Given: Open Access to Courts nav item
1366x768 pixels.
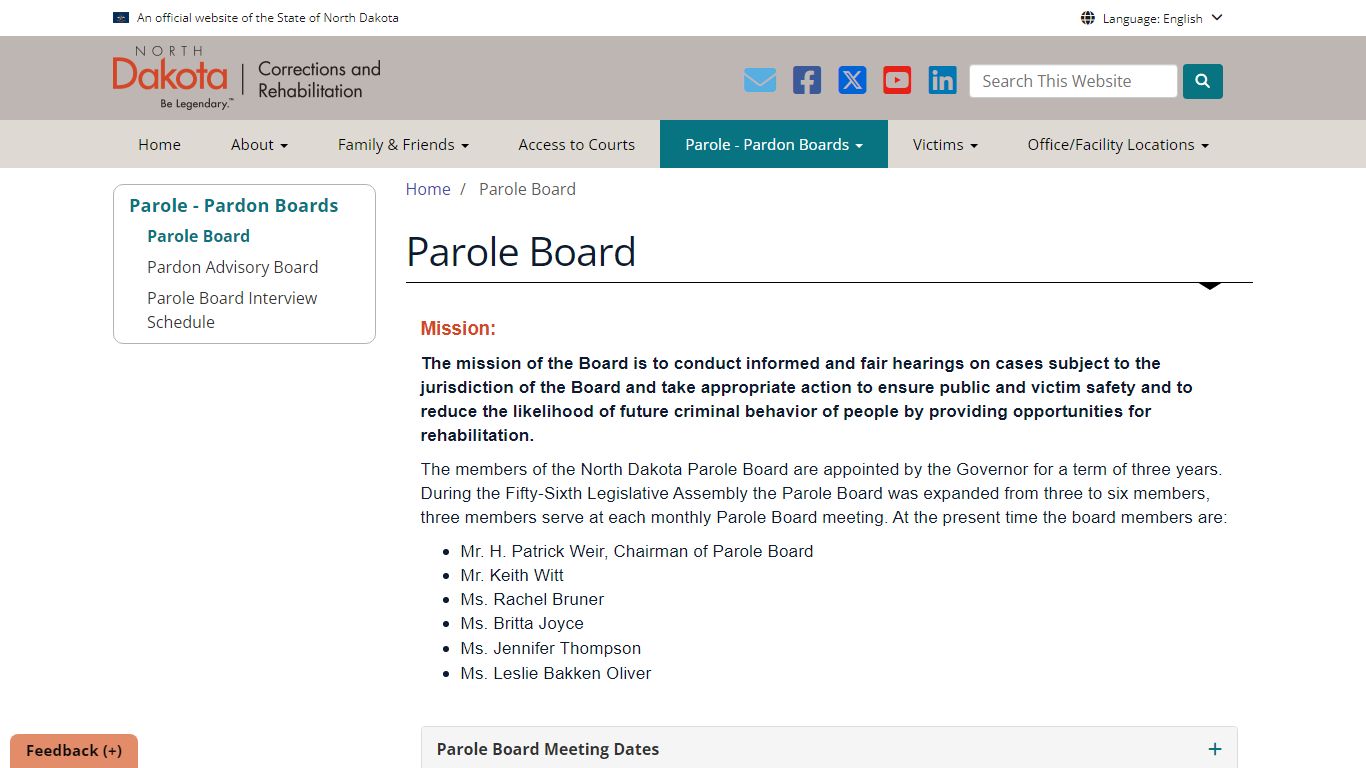Looking at the screenshot, I should (576, 144).
